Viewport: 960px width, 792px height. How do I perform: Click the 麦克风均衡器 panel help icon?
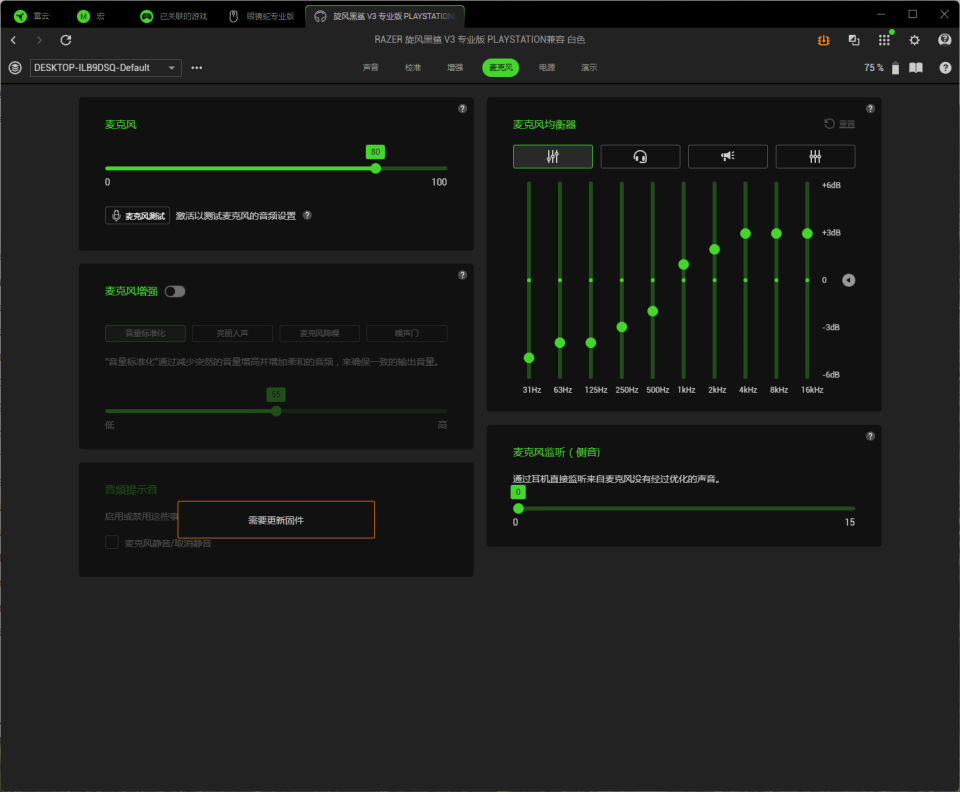[x=870, y=108]
